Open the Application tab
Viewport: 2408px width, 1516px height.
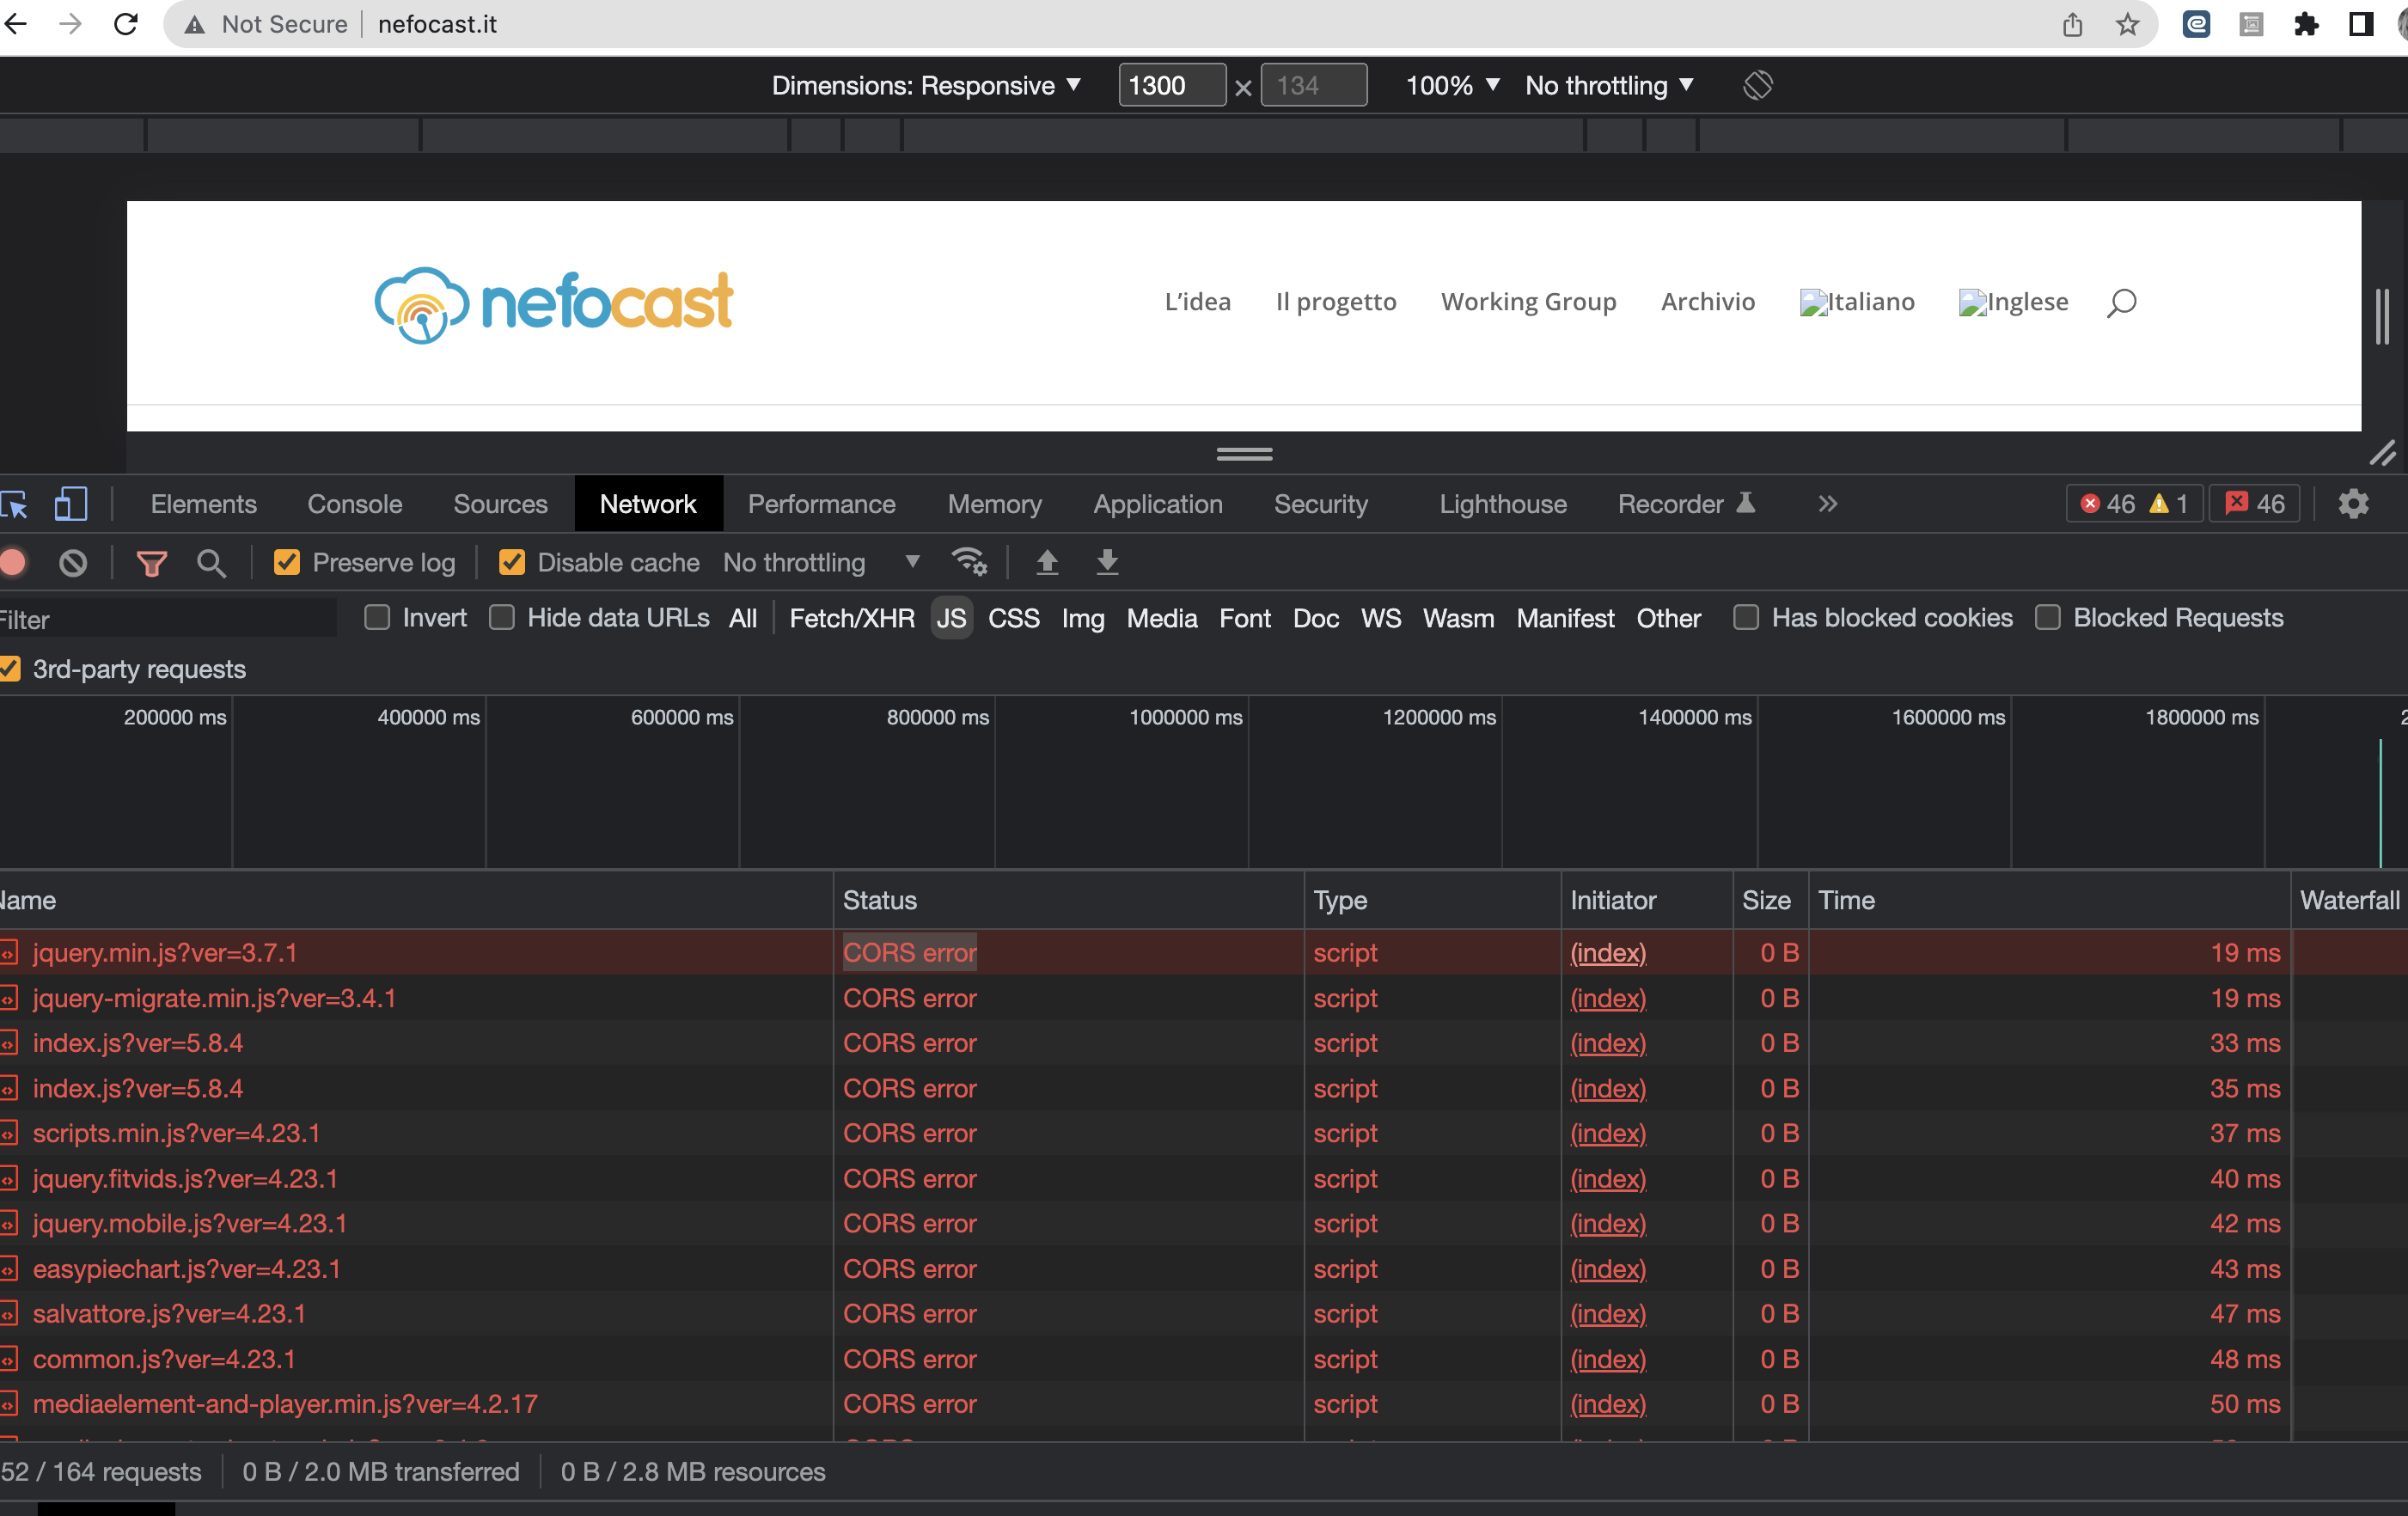(1157, 504)
